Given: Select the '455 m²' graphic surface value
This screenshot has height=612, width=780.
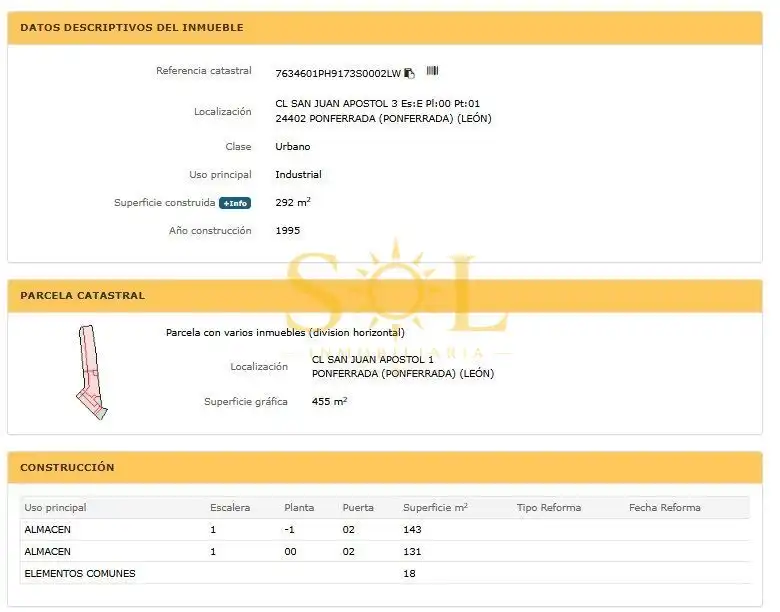Looking at the screenshot, I should (329, 401).
